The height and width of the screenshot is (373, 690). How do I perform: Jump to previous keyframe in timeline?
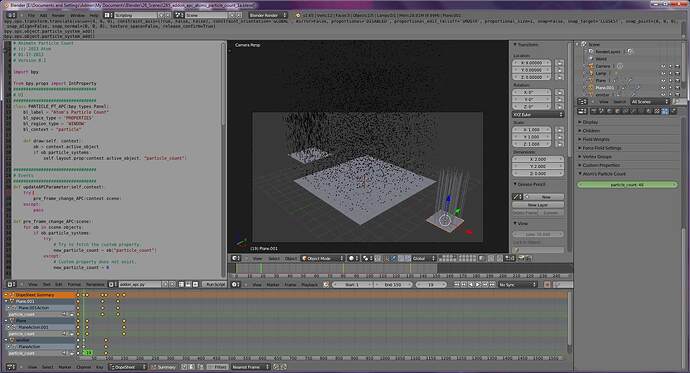pyautogui.click(x=464, y=285)
